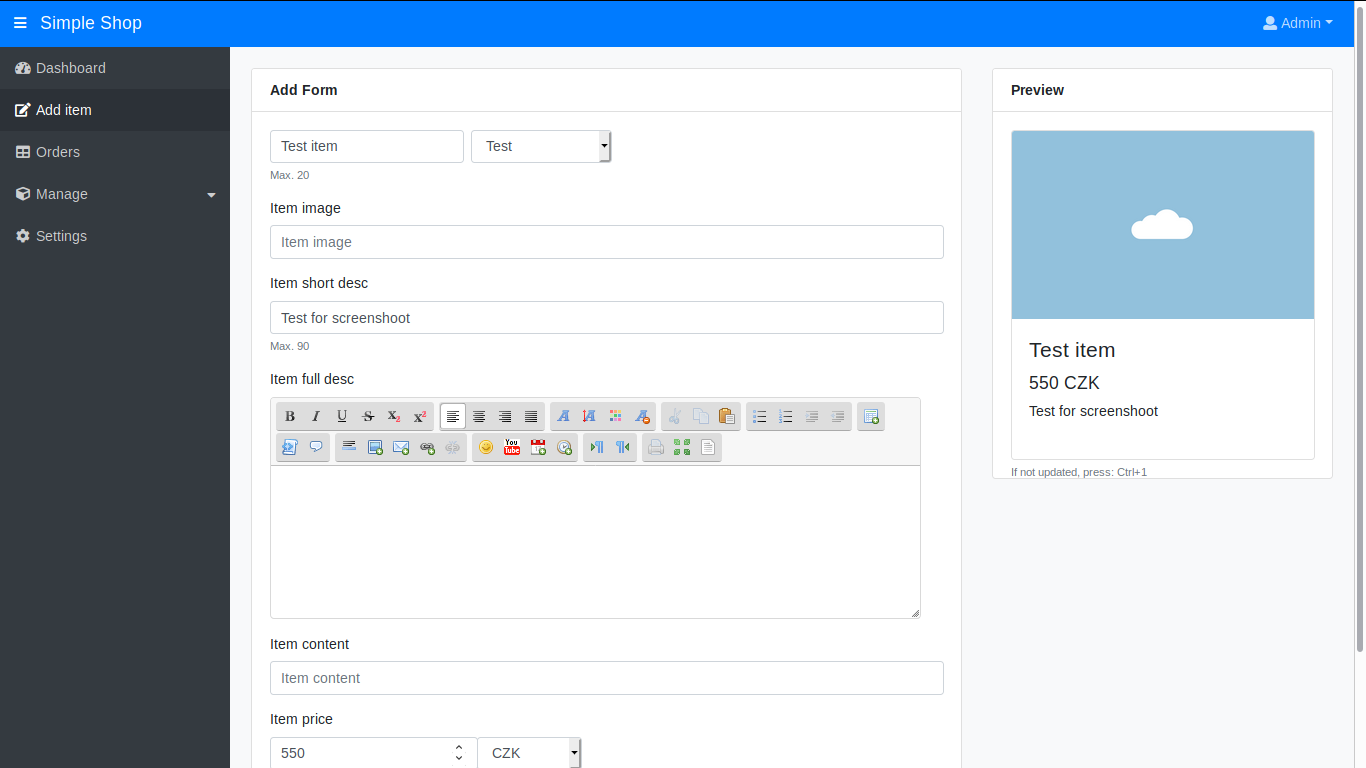Open the CZK currency dropdown
1366x768 pixels.
(529, 753)
